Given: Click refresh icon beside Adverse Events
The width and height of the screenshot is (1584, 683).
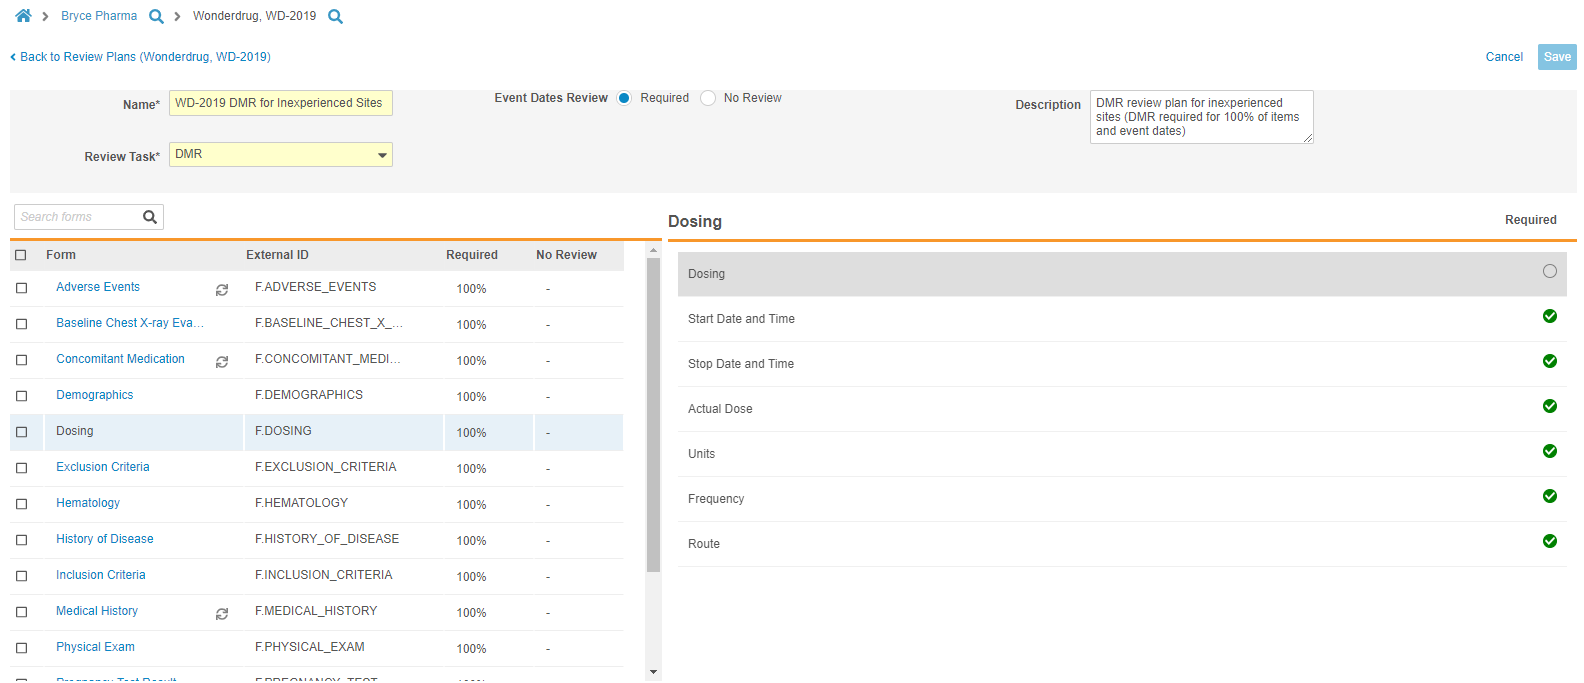Looking at the screenshot, I should (222, 290).
